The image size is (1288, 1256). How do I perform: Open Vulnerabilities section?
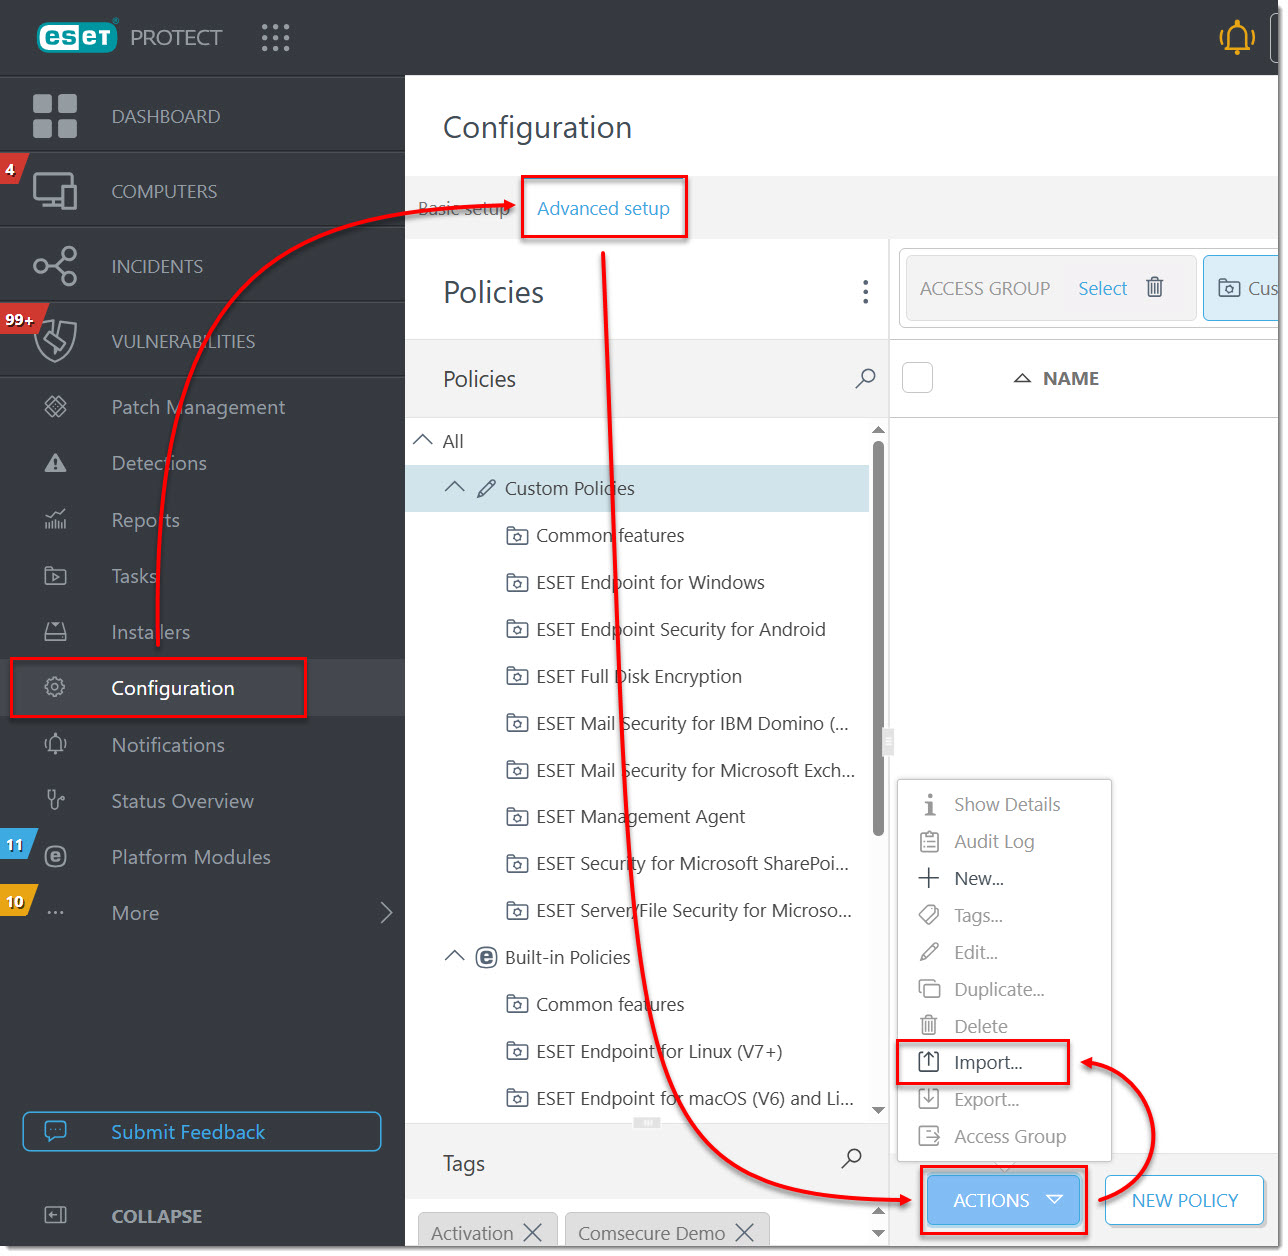tap(202, 341)
